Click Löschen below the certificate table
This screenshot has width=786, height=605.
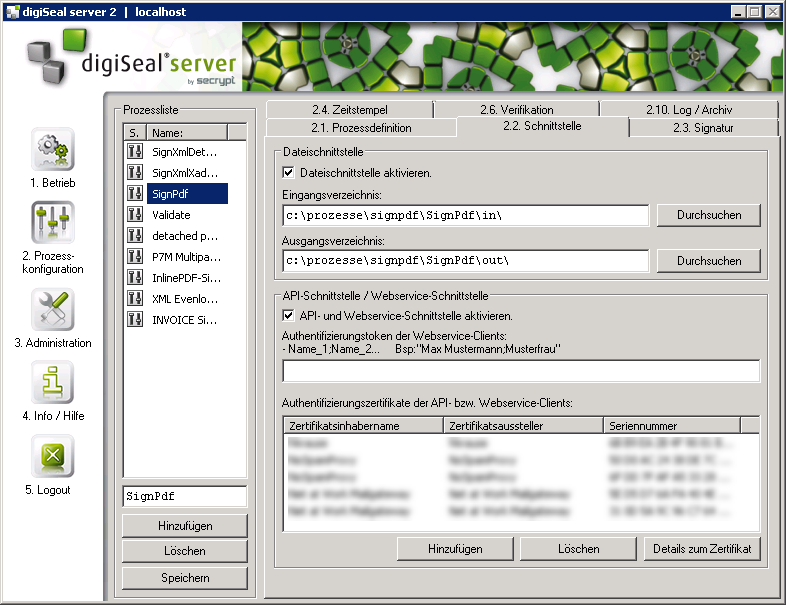click(578, 549)
